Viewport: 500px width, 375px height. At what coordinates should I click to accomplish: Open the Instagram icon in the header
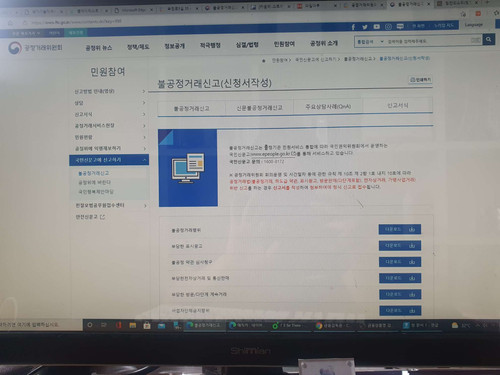388,27
